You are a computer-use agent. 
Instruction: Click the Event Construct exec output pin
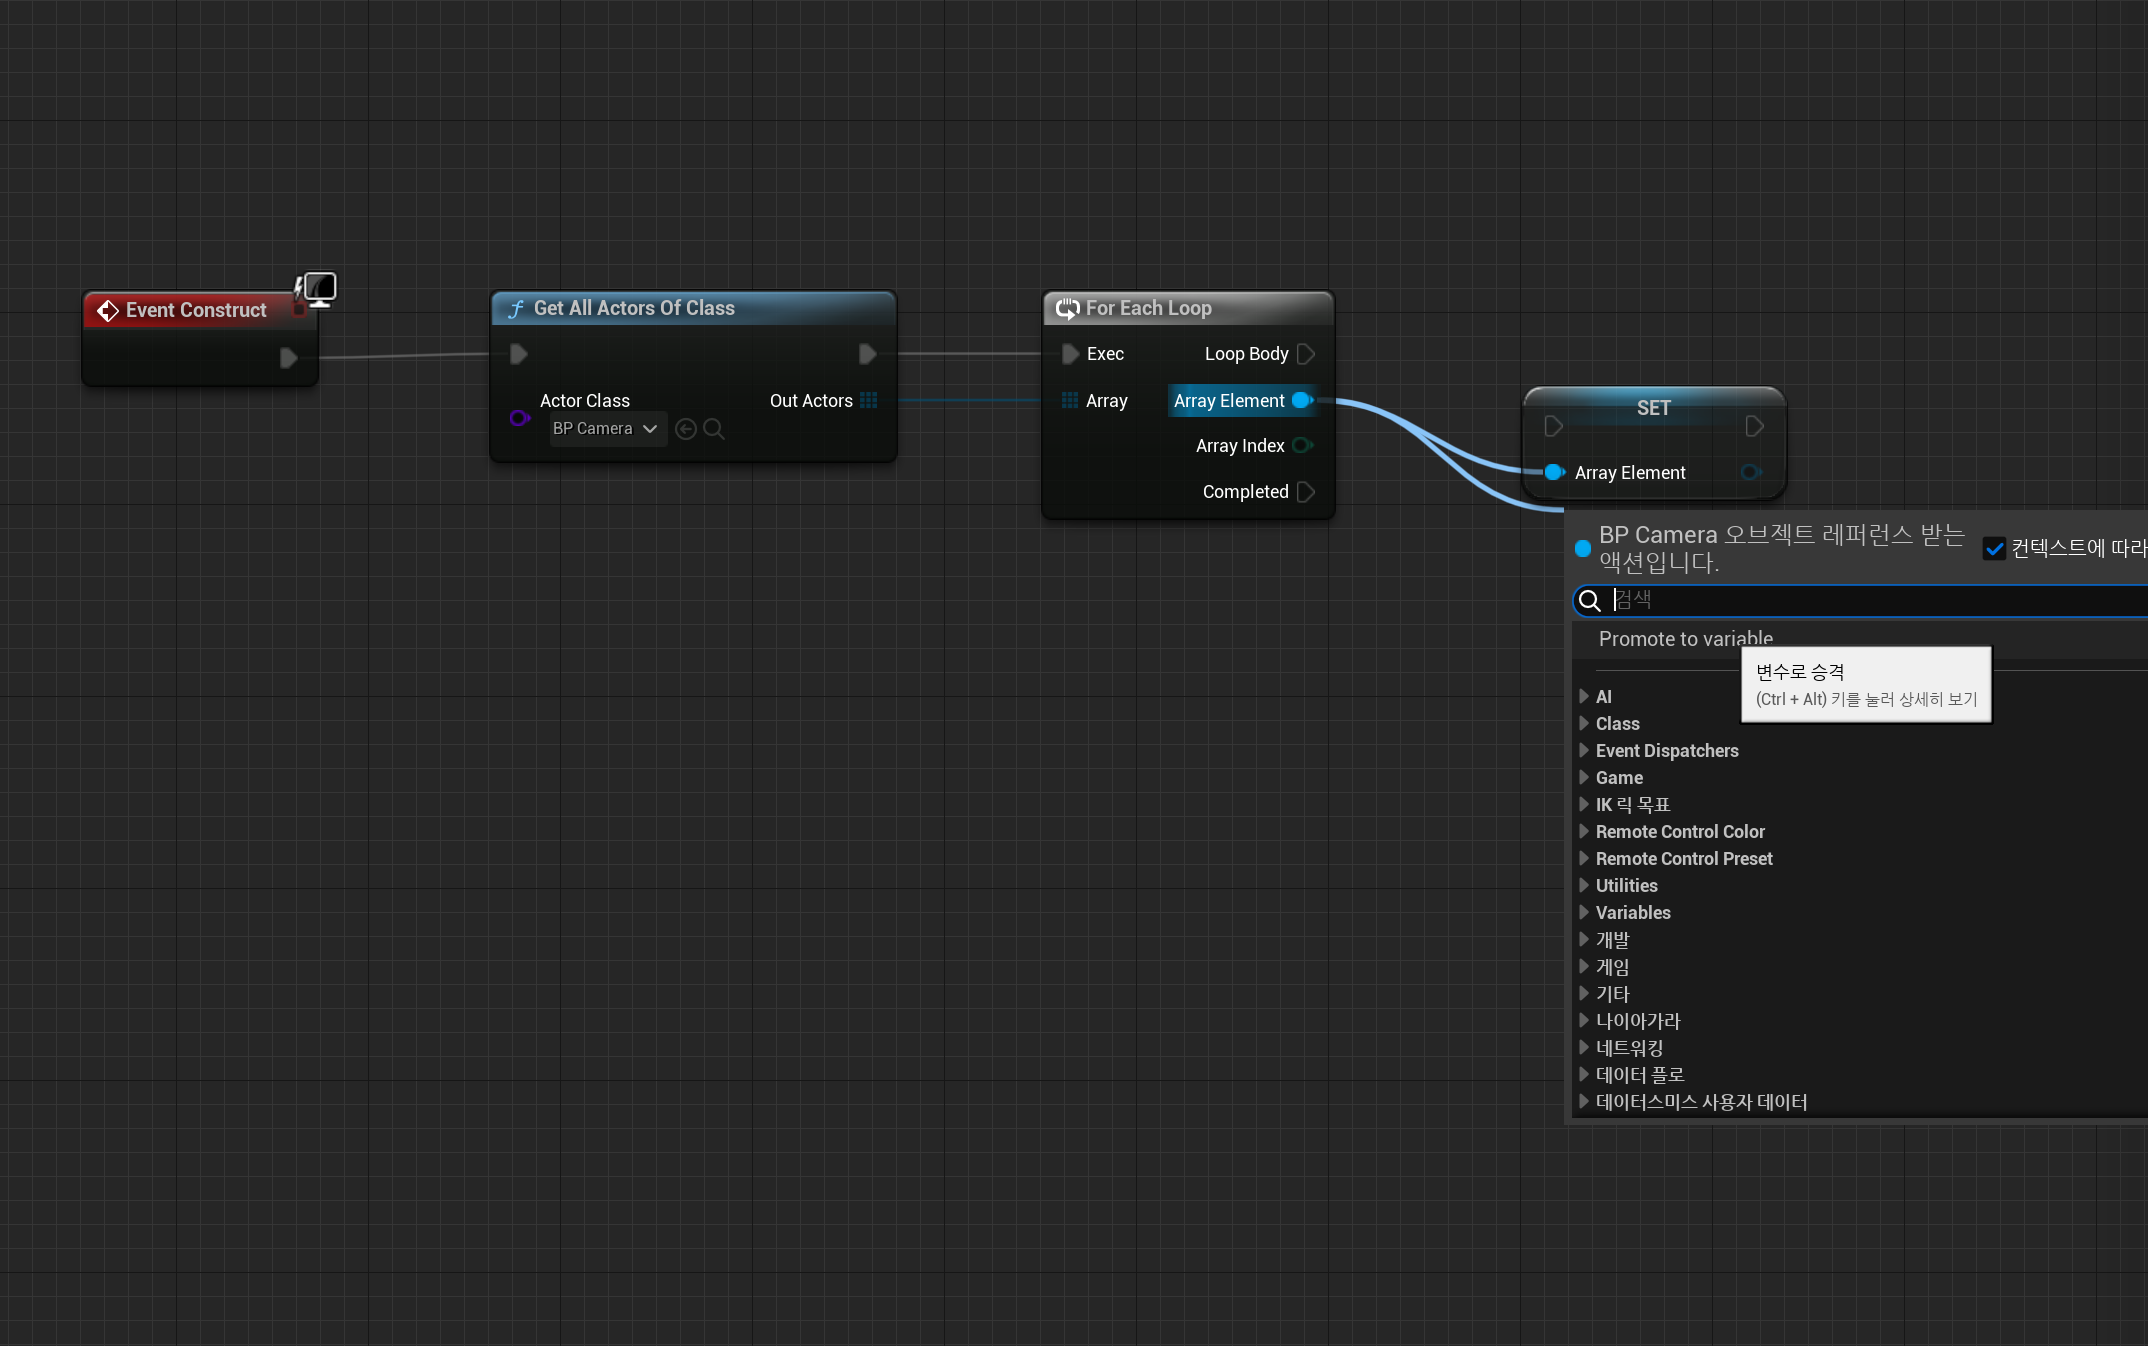click(x=288, y=358)
